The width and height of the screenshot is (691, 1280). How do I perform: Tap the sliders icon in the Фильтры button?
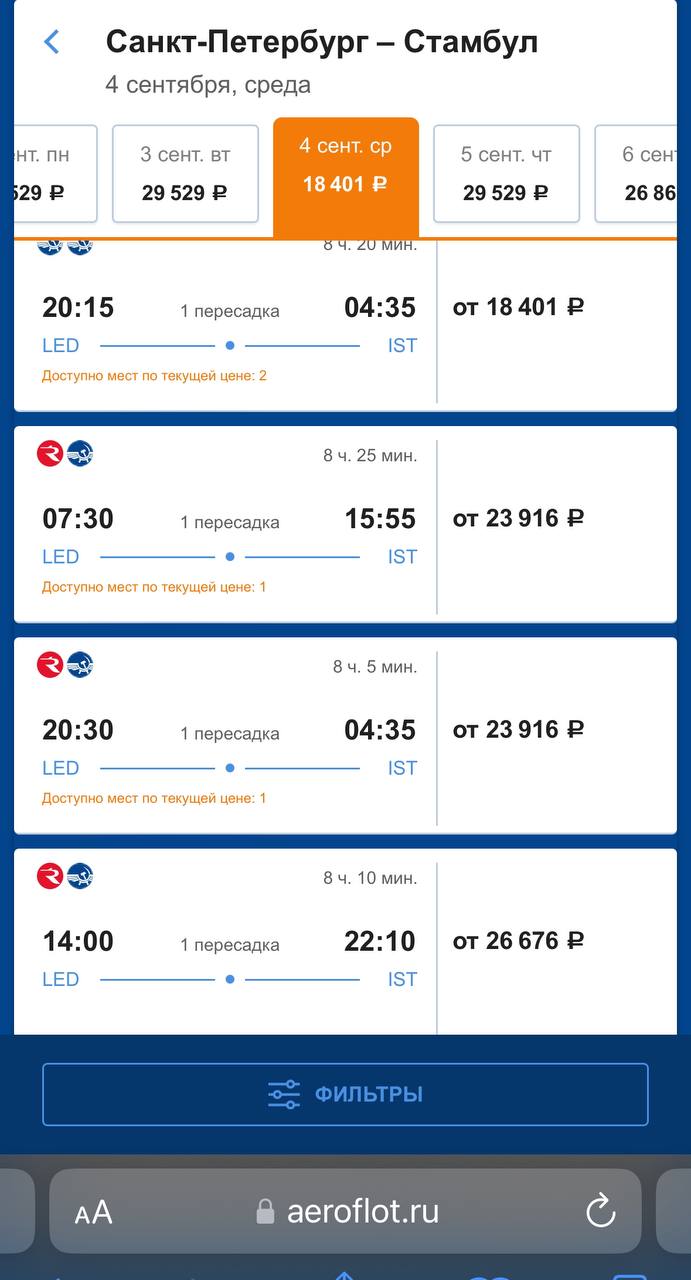[284, 1094]
